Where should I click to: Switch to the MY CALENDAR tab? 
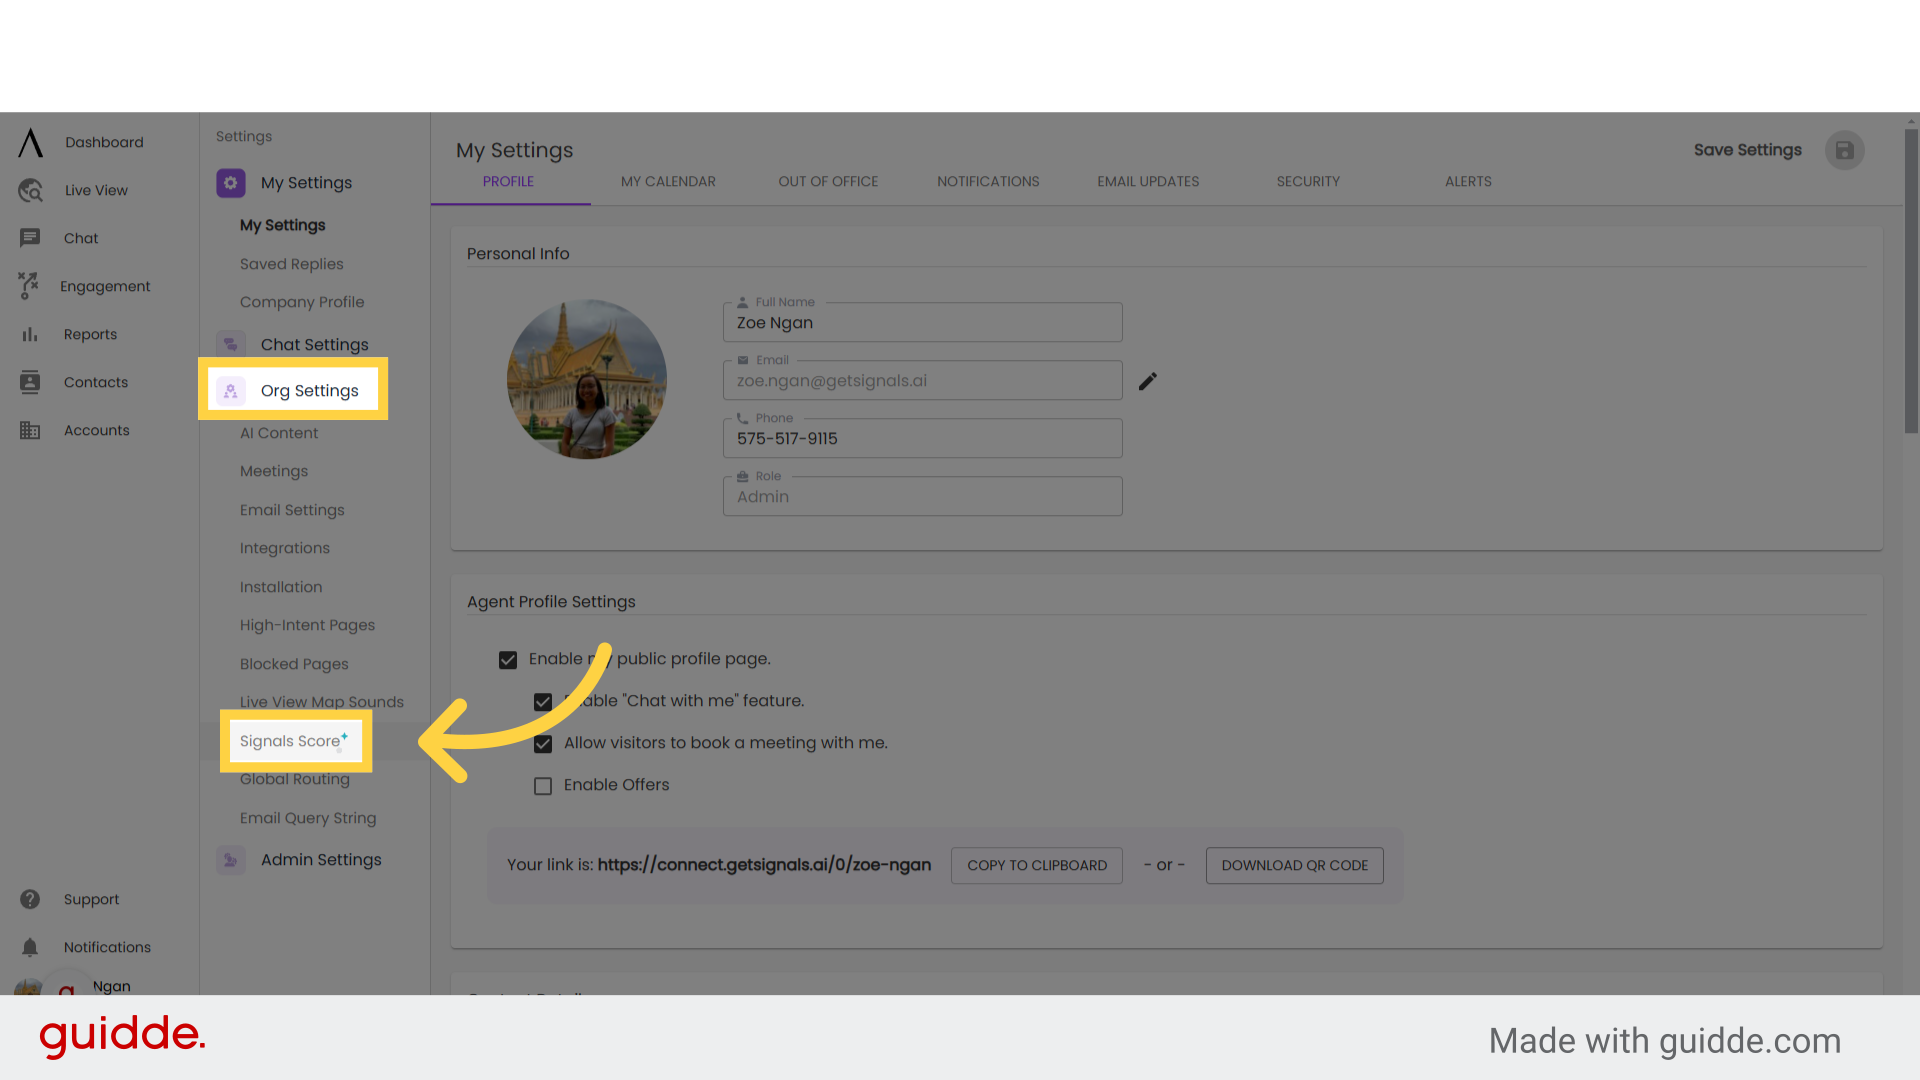668,182
